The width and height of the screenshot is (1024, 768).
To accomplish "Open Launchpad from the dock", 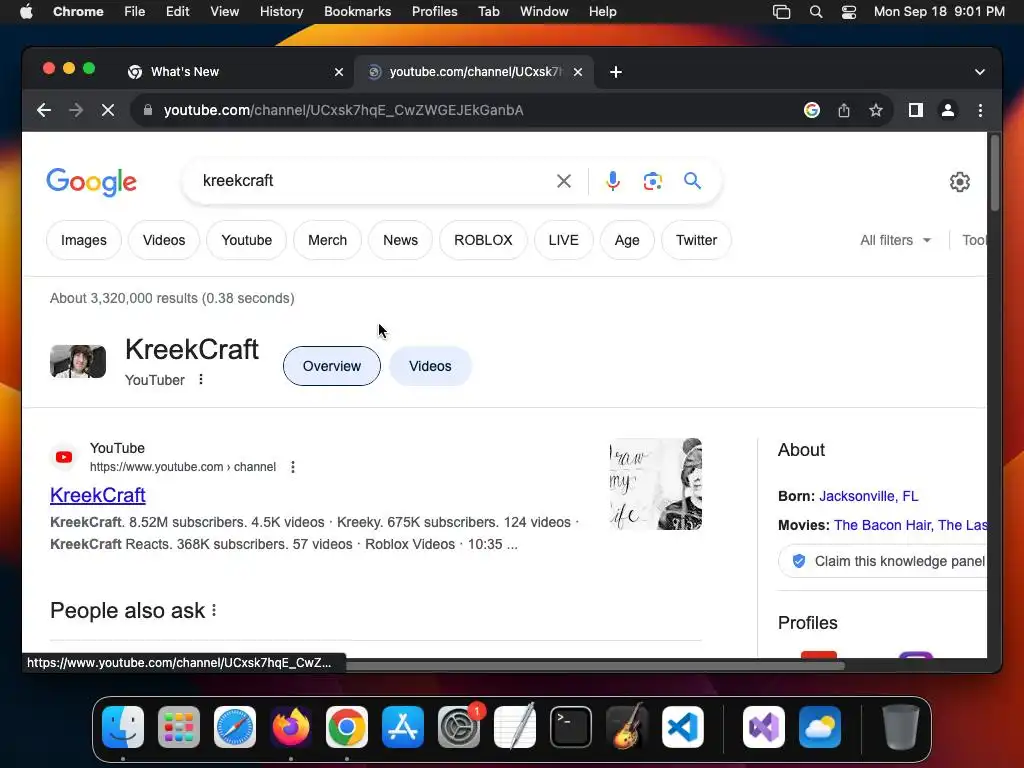I will (178, 727).
